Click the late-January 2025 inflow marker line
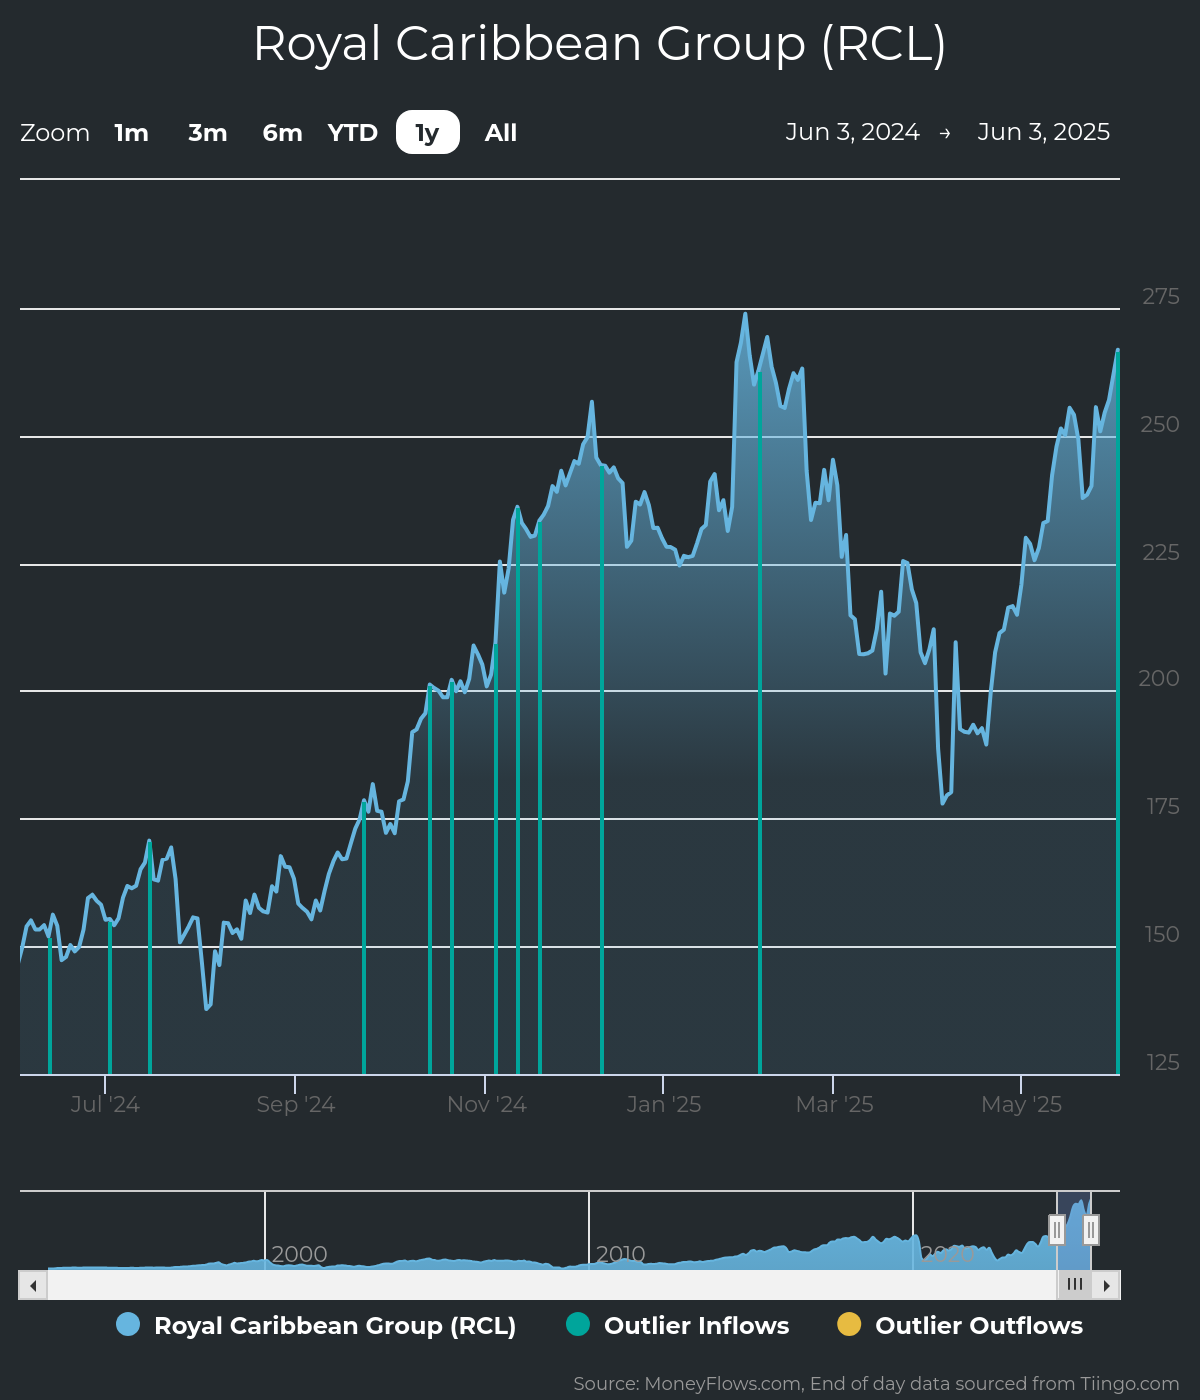This screenshot has height=1400, width=1200. click(760, 724)
